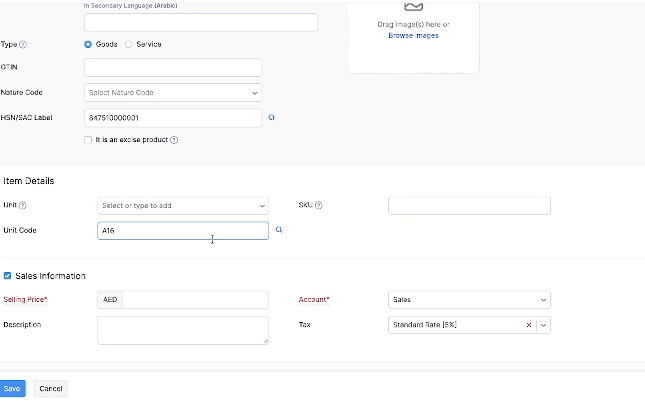This screenshot has width=645, height=405.
Task: Click into the Unit Code field
Action: click(183, 231)
